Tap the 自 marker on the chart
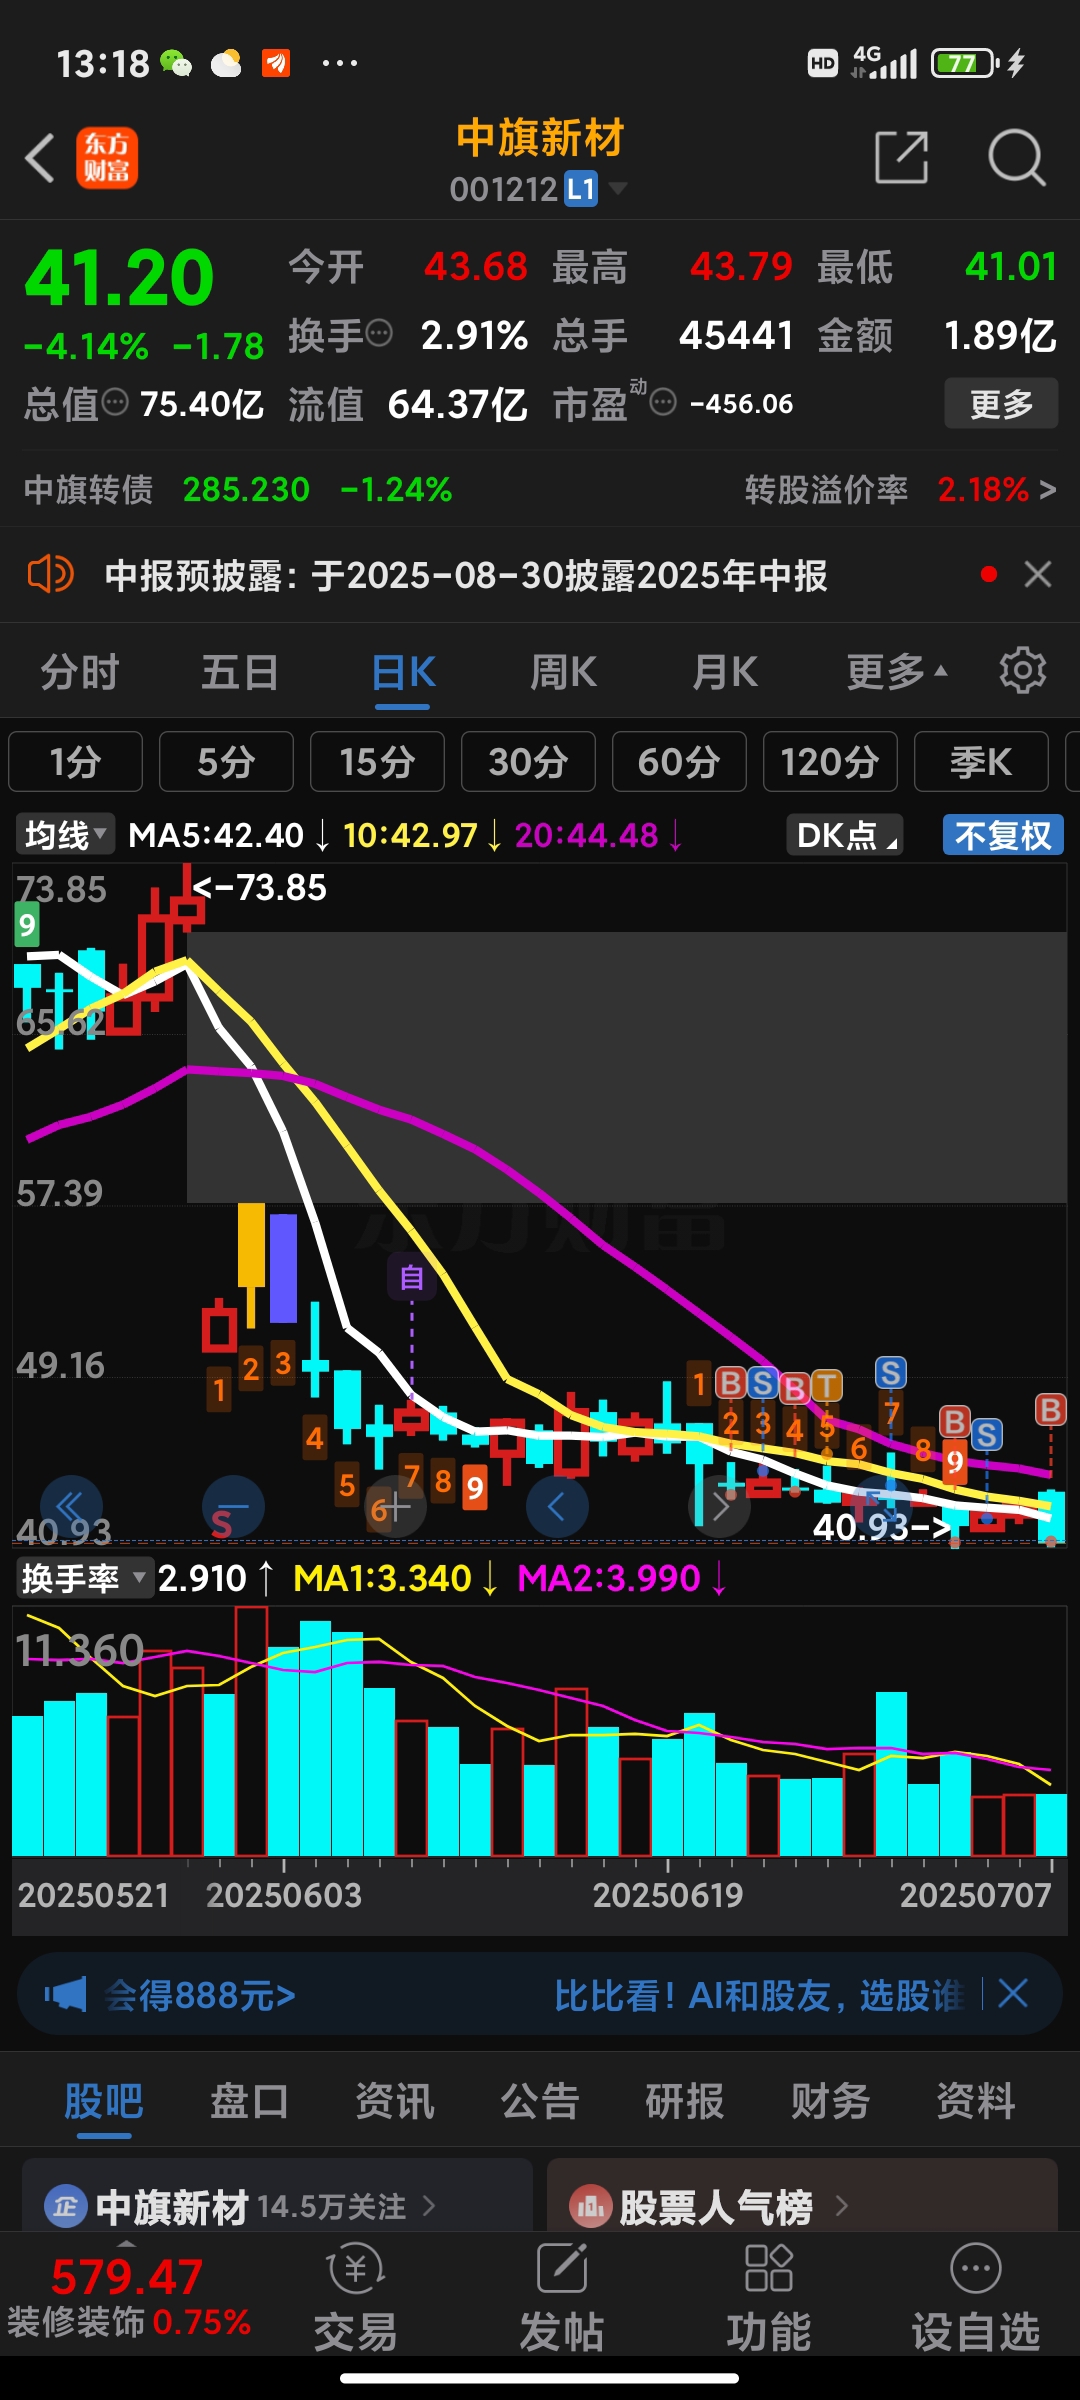 click(412, 1277)
